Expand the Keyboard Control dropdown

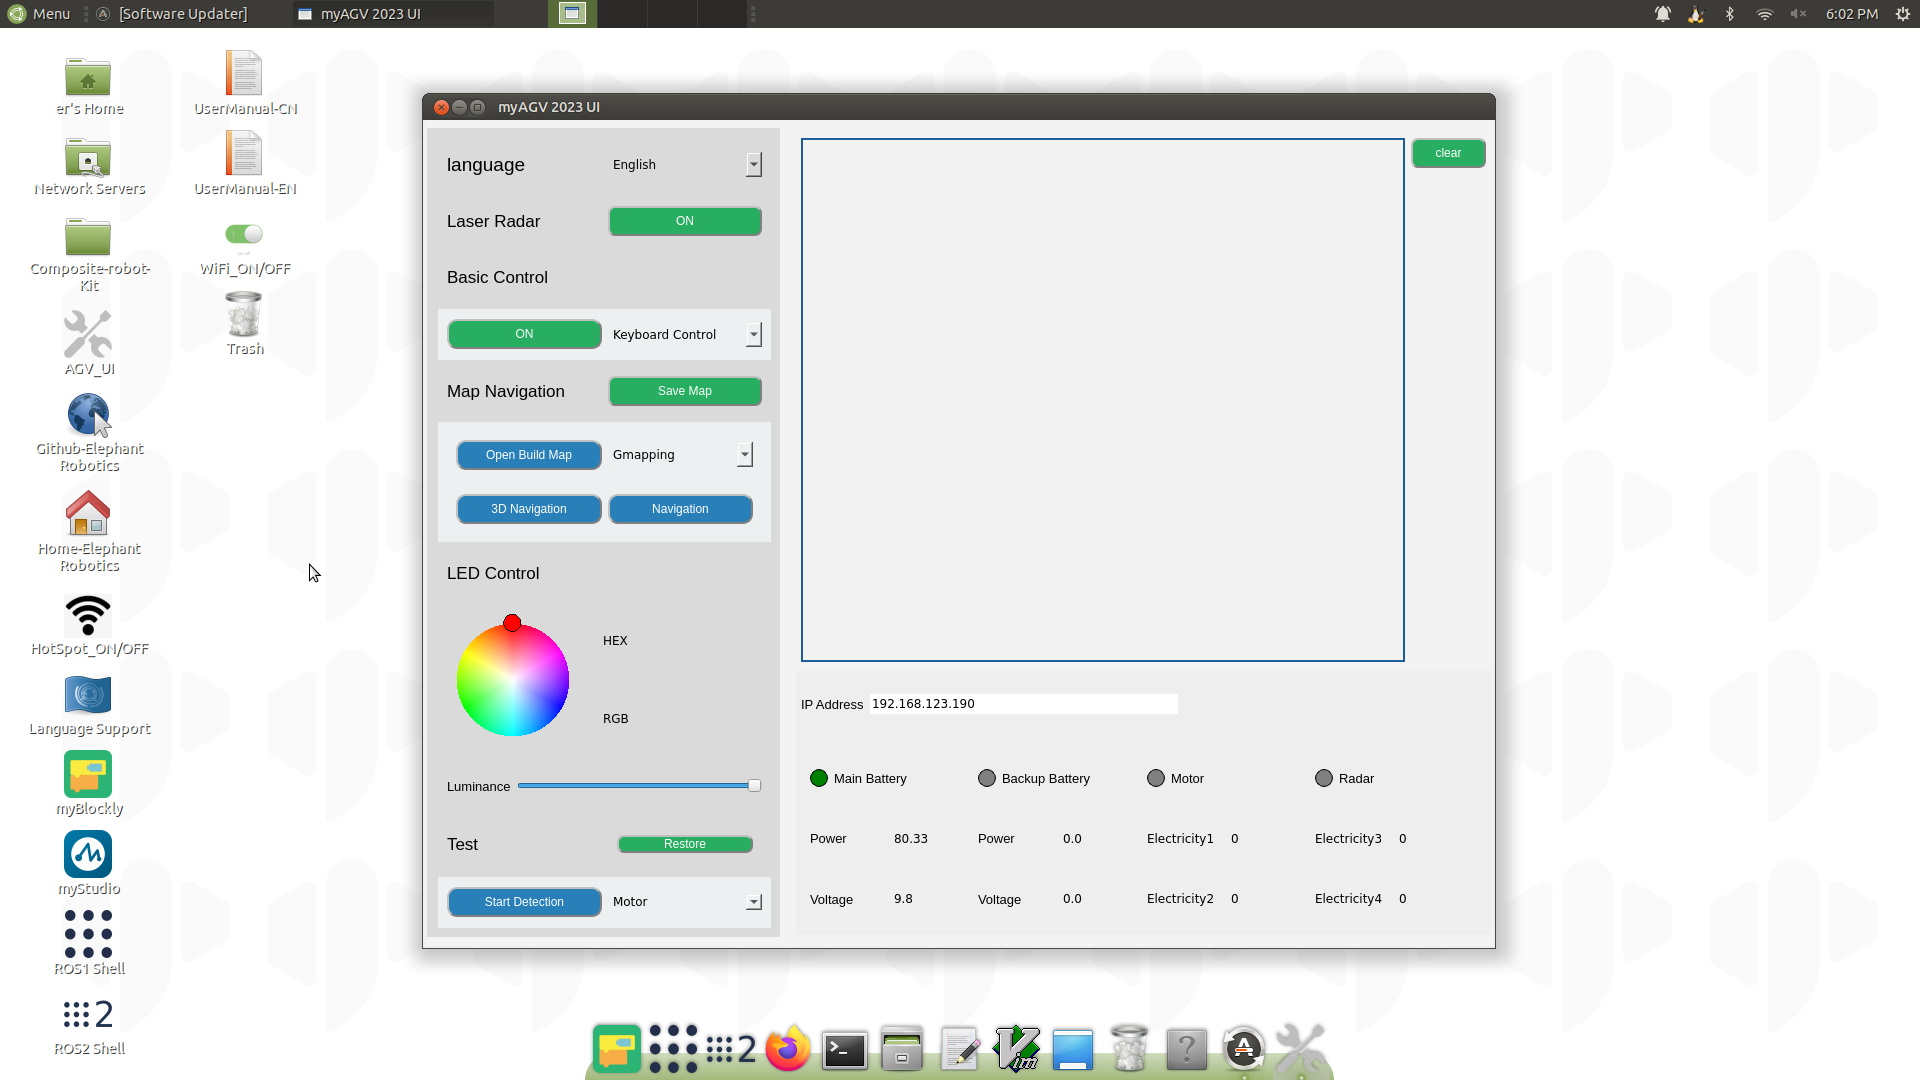point(753,334)
